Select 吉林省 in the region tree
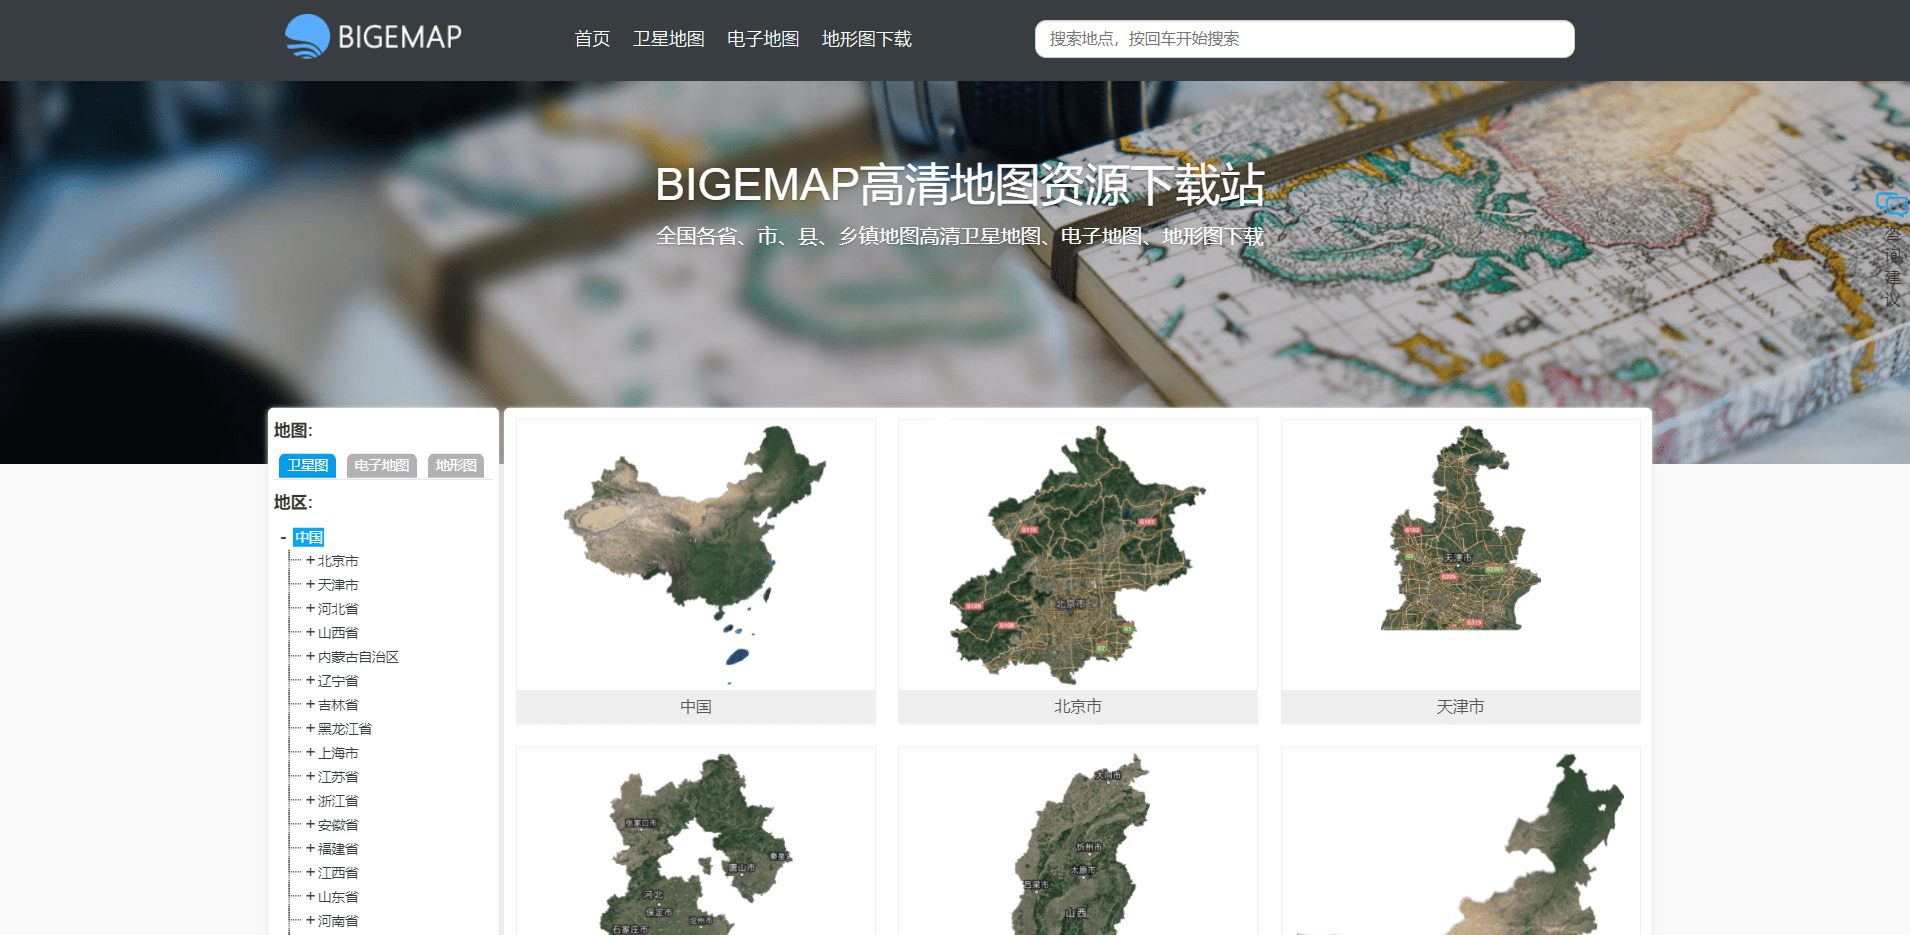This screenshot has height=935, width=1910. pyautogui.click(x=338, y=705)
